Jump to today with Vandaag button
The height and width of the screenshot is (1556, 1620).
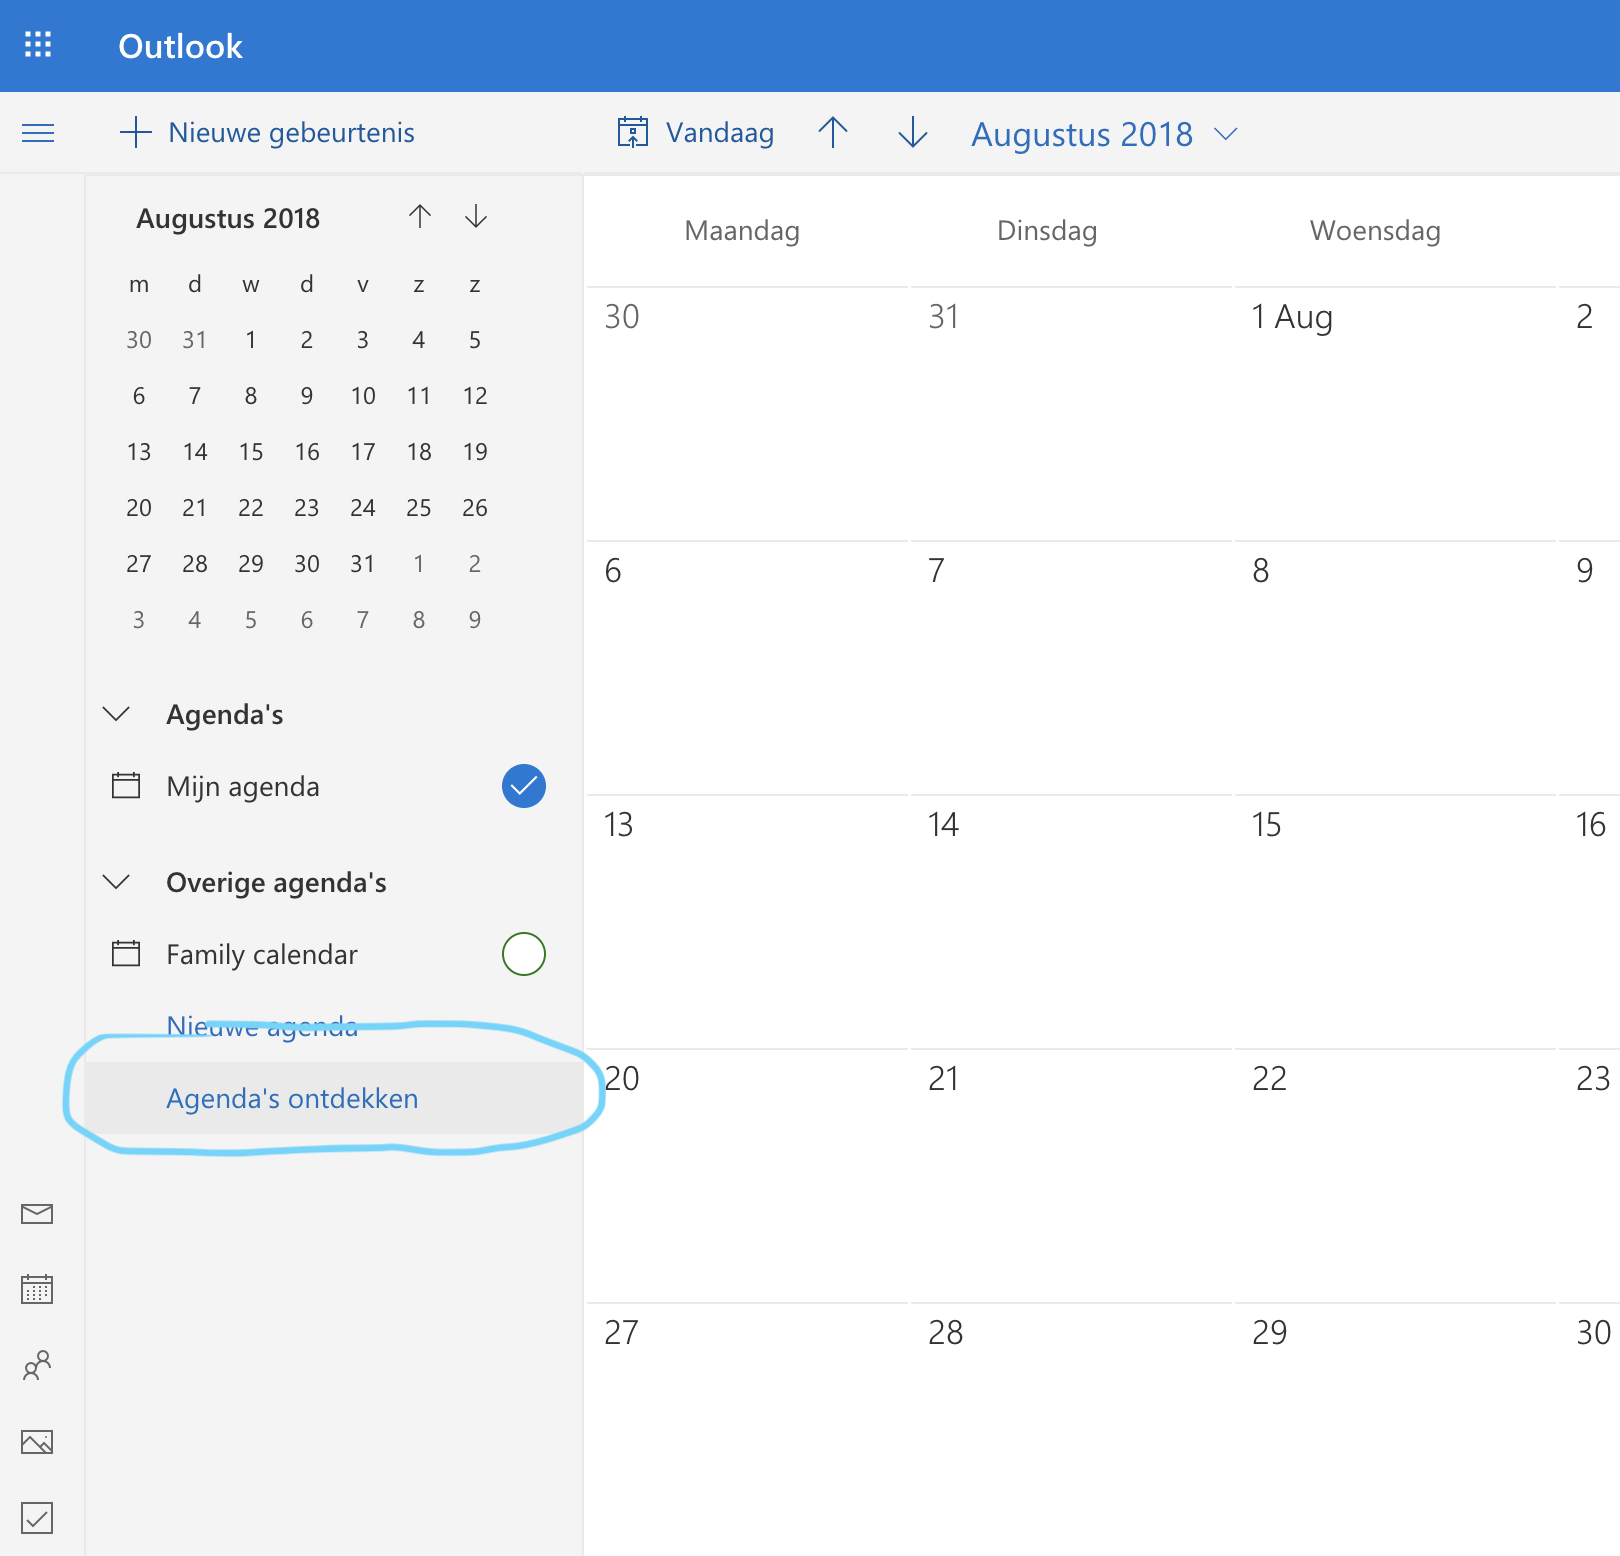click(x=696, y=133)
